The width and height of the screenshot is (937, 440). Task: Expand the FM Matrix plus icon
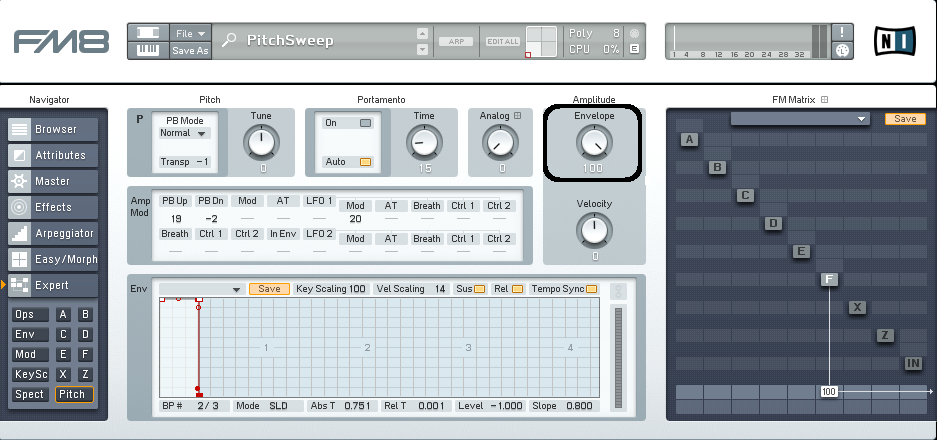click(825, 100)
